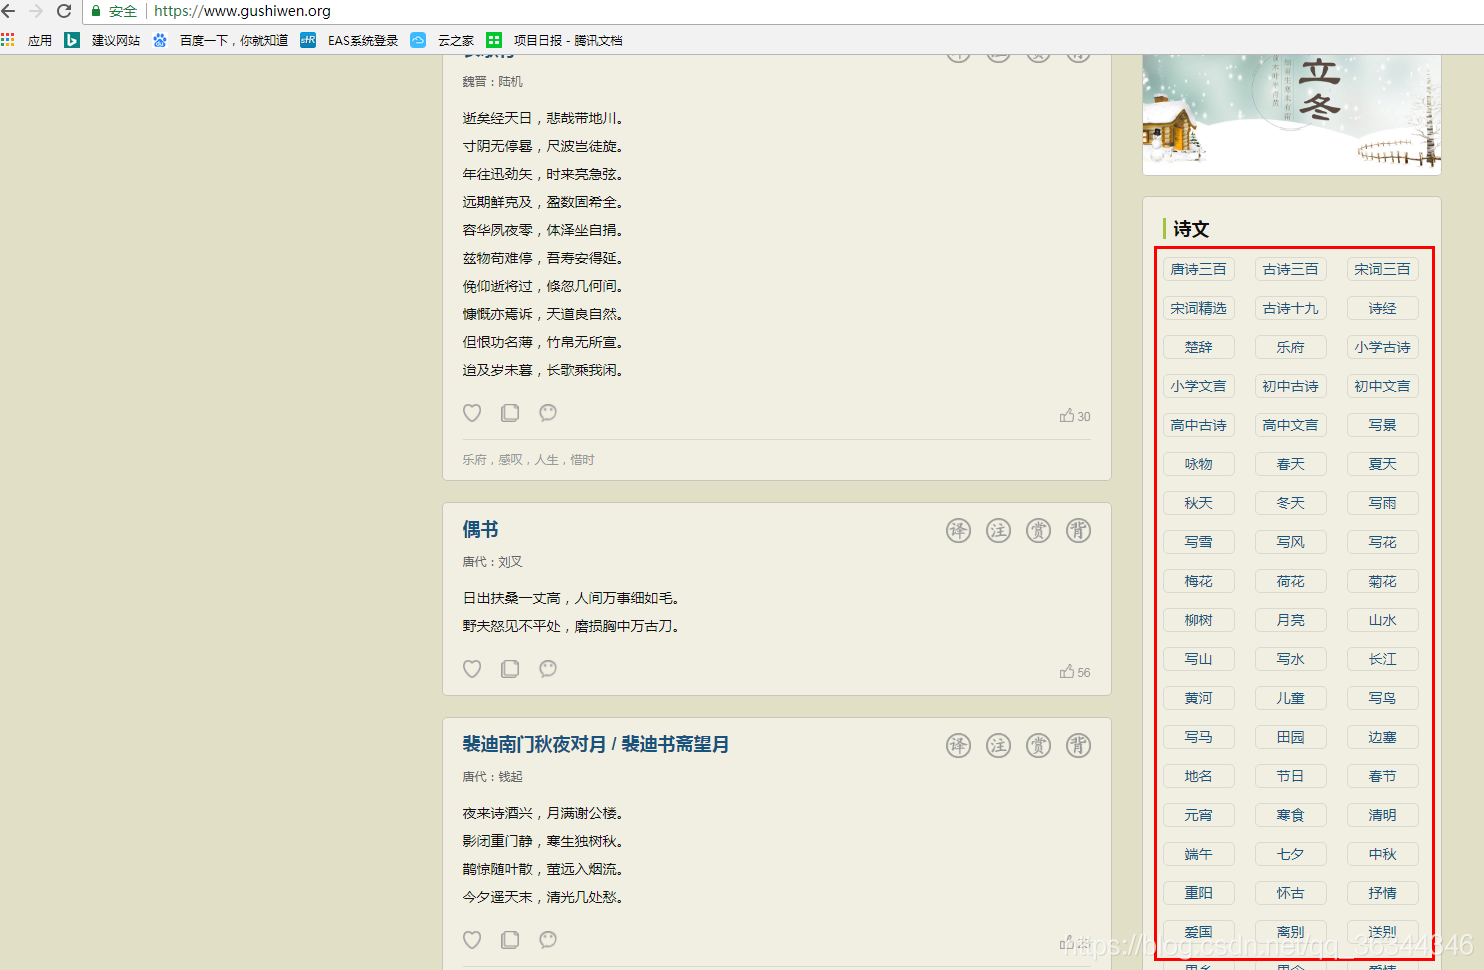1484x970 pixels.
Task: Select 月亮 category
Action: (1291, 620)
